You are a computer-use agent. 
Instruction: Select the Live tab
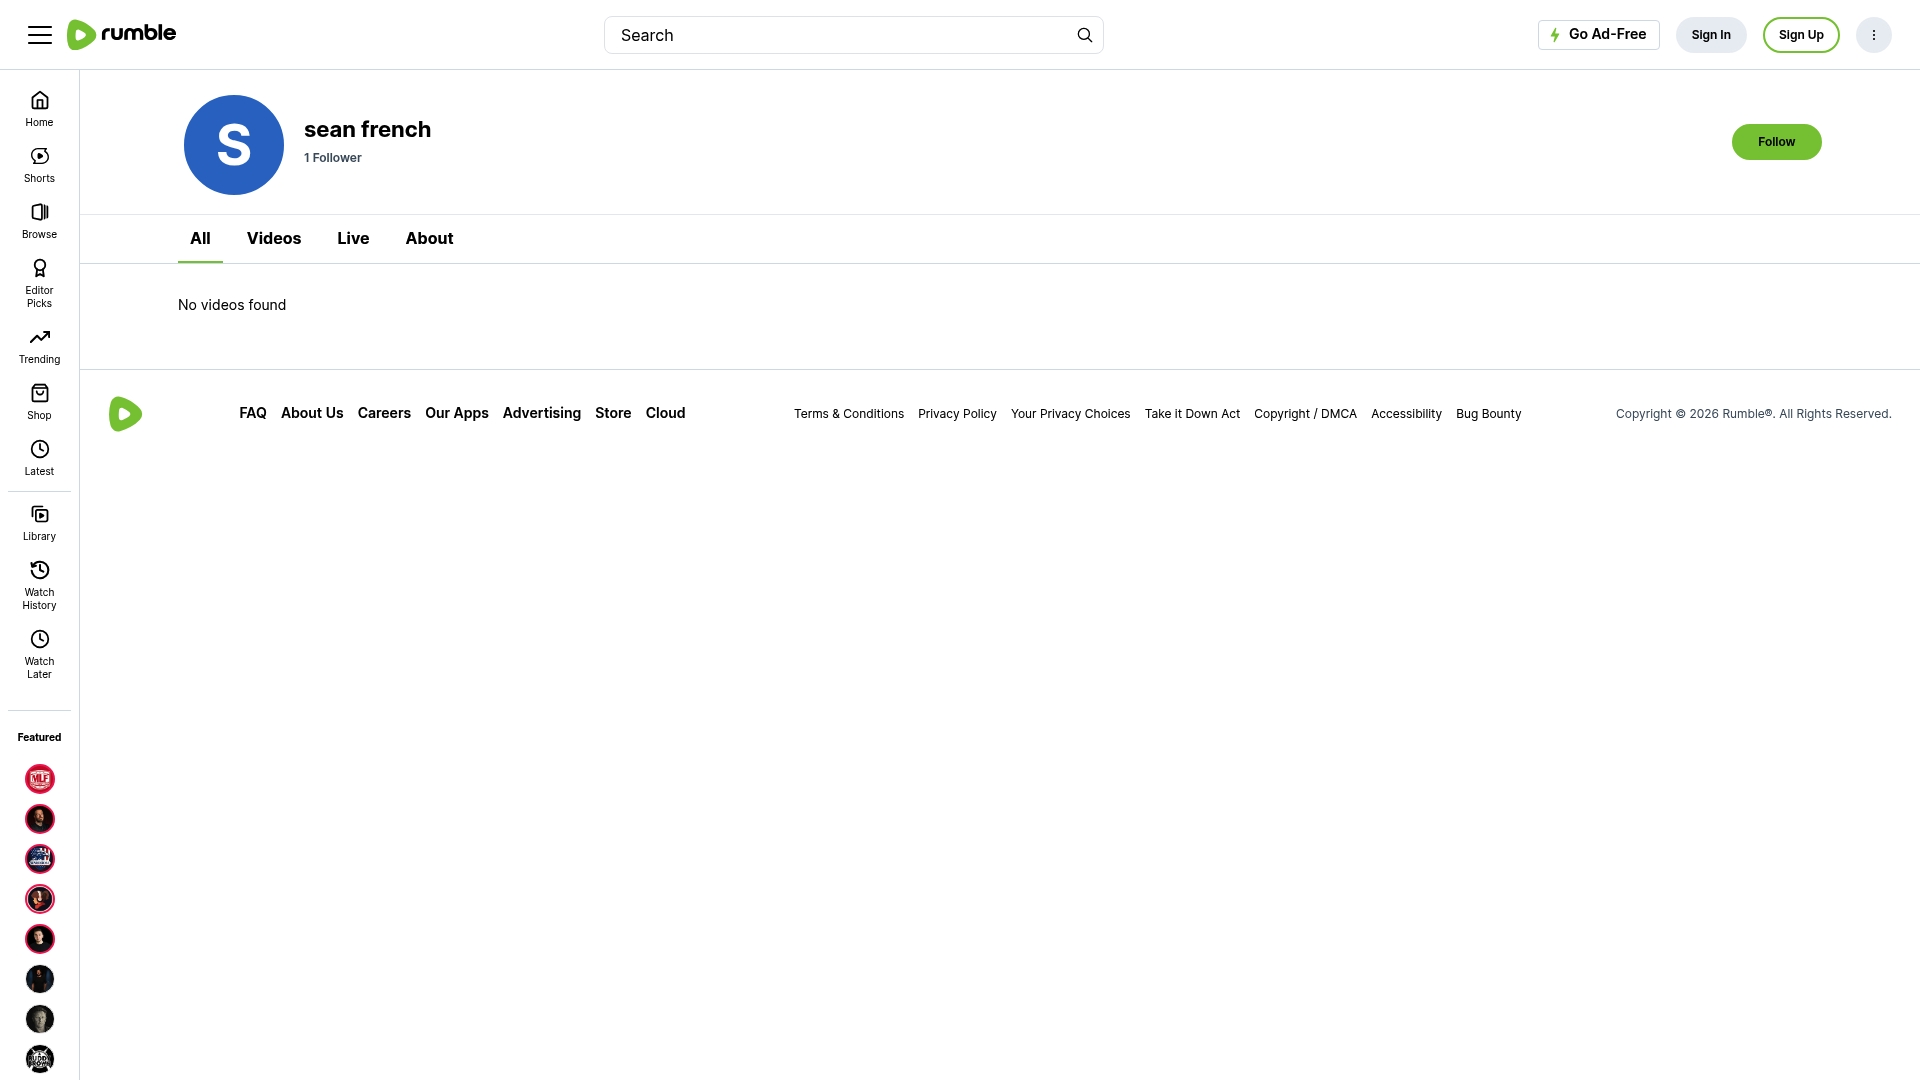(353, 238)
